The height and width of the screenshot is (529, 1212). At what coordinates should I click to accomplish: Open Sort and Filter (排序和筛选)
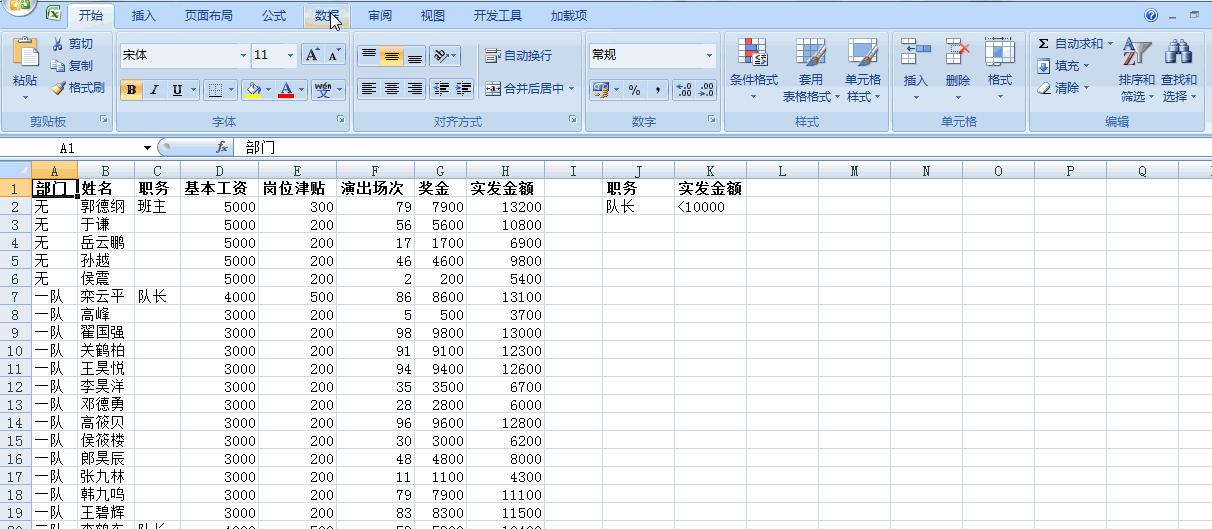point(1137,70)
